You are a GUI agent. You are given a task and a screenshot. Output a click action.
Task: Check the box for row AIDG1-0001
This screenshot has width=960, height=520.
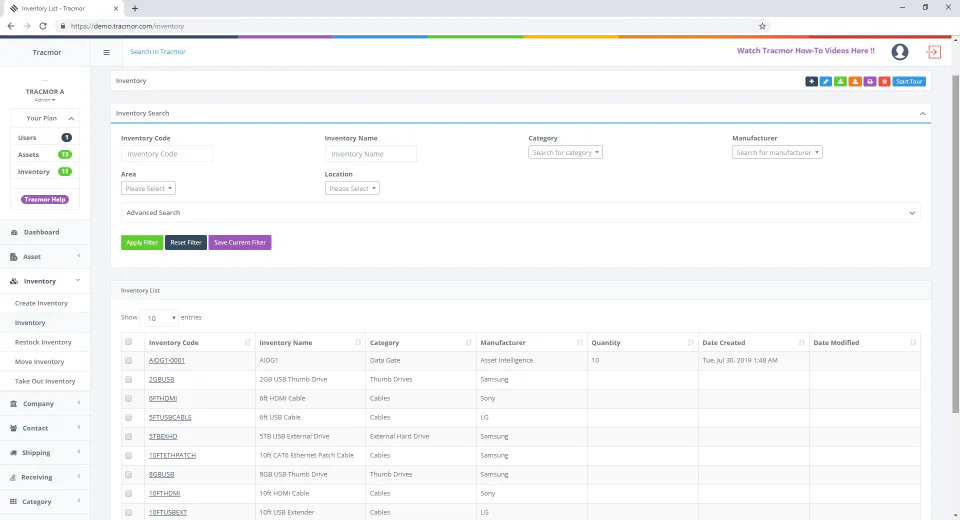click(x=129, y=361)
